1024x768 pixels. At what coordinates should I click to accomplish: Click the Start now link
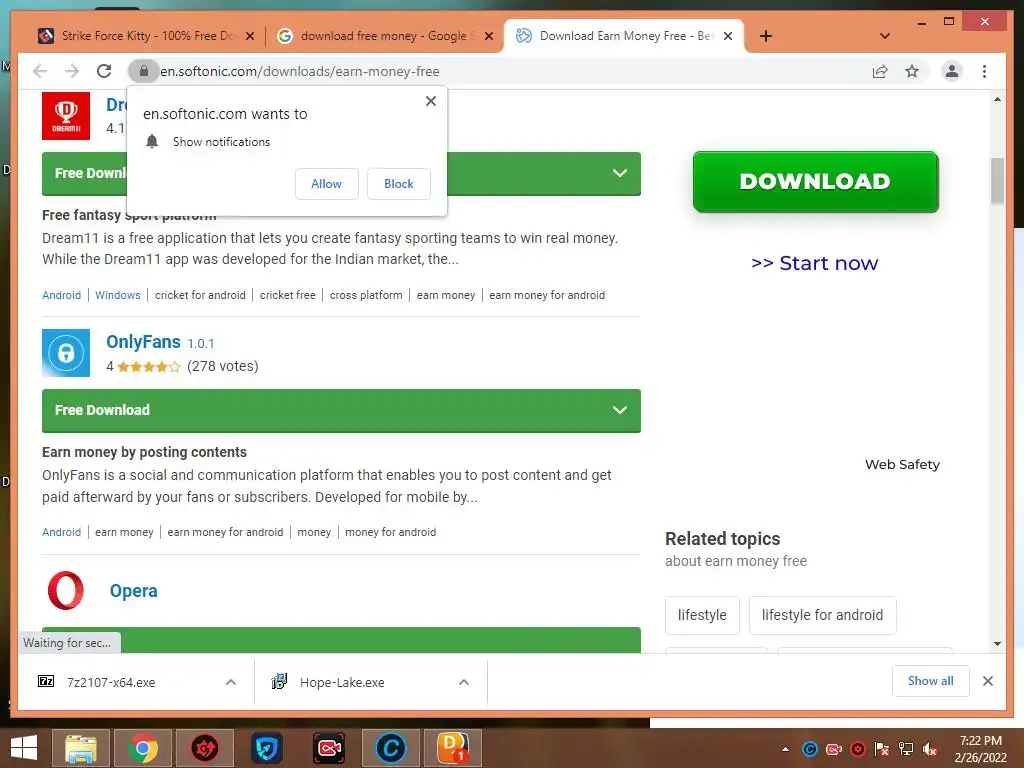pos(814,263)
